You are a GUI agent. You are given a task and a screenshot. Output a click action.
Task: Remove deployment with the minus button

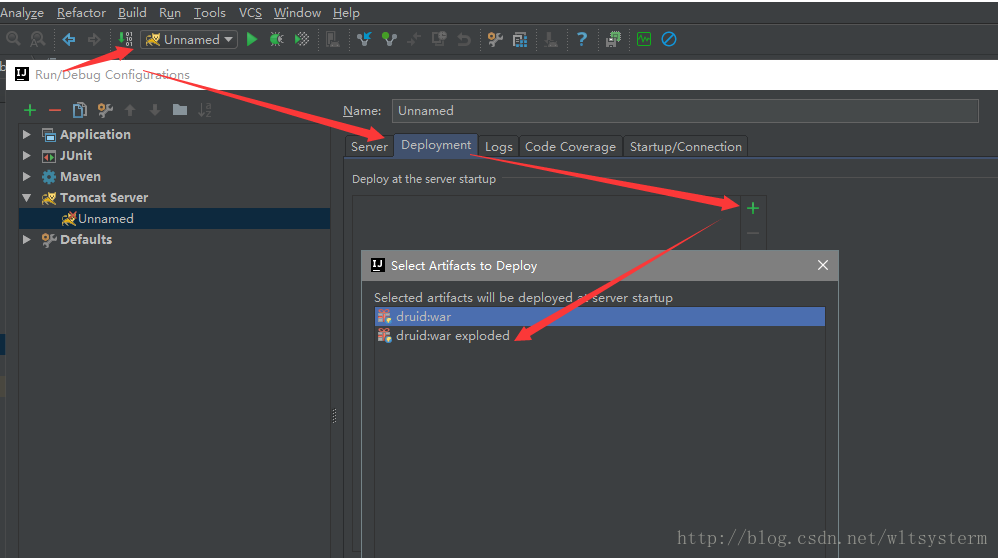[753, 234]
